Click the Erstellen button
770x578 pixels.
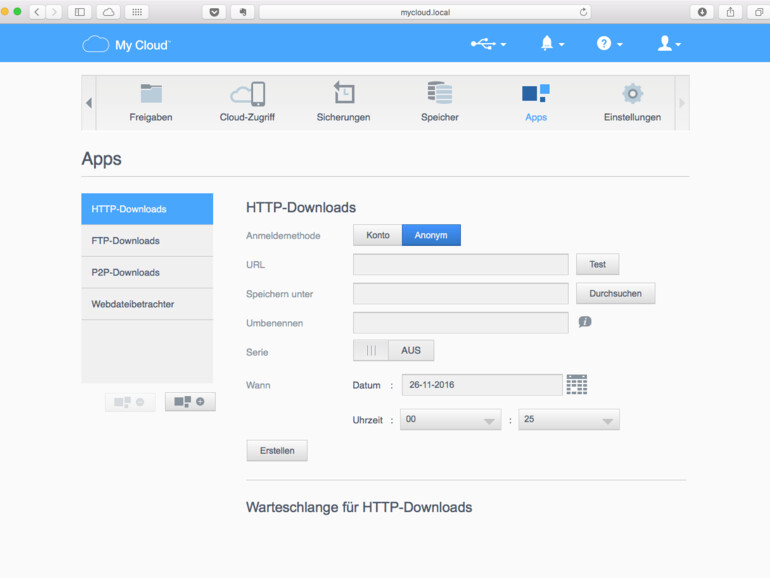pos(277,450)
